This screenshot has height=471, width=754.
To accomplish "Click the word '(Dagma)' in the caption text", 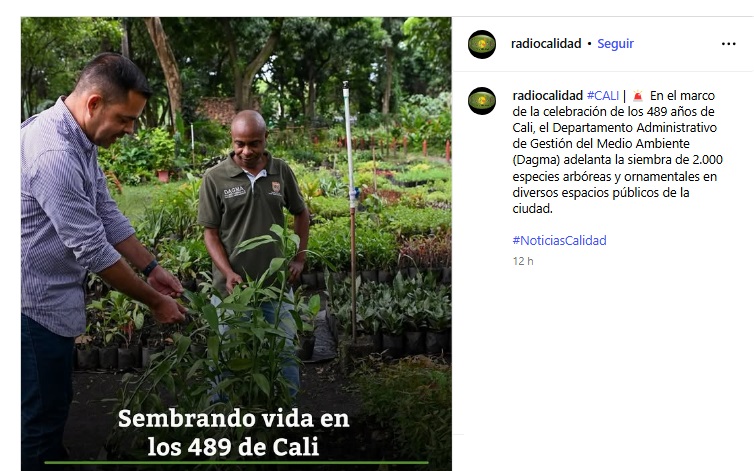I will [x=536, y=160].
